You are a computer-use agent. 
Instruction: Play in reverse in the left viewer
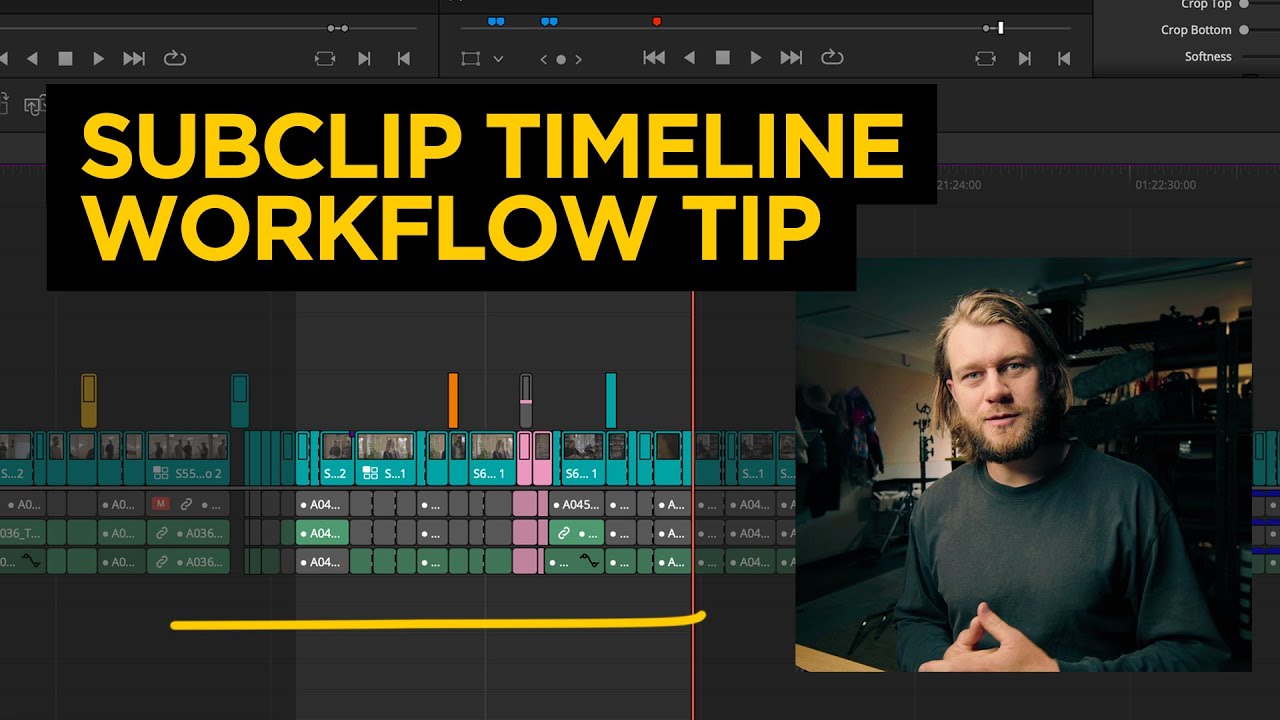[32, 59]
